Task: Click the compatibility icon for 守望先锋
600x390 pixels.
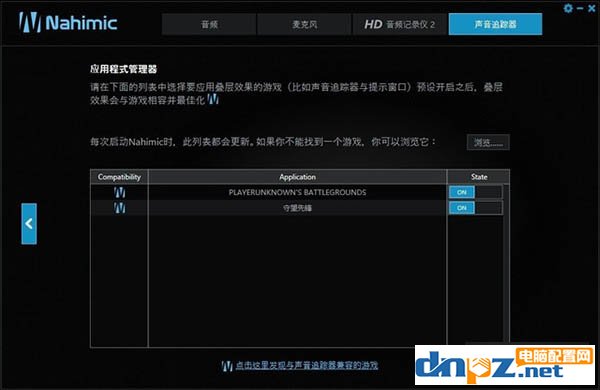Action: click(119, 208)
